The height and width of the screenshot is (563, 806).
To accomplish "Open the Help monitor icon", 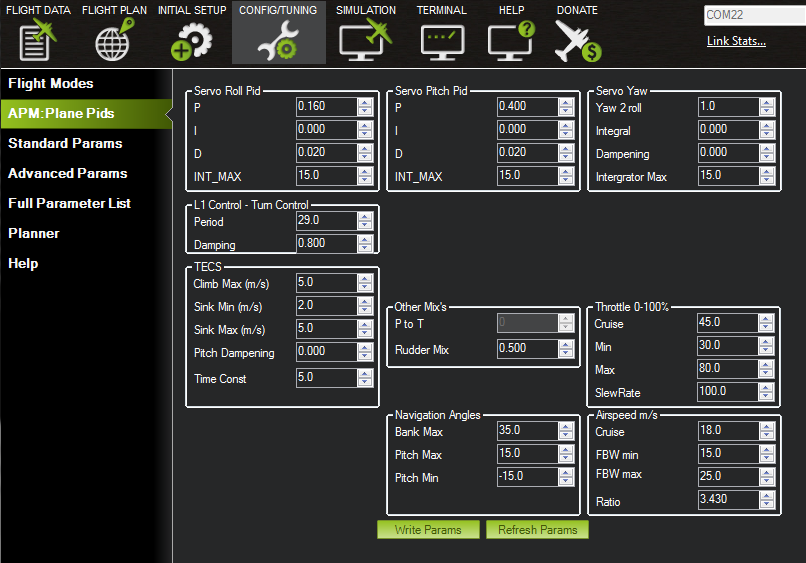I will 511,41.
